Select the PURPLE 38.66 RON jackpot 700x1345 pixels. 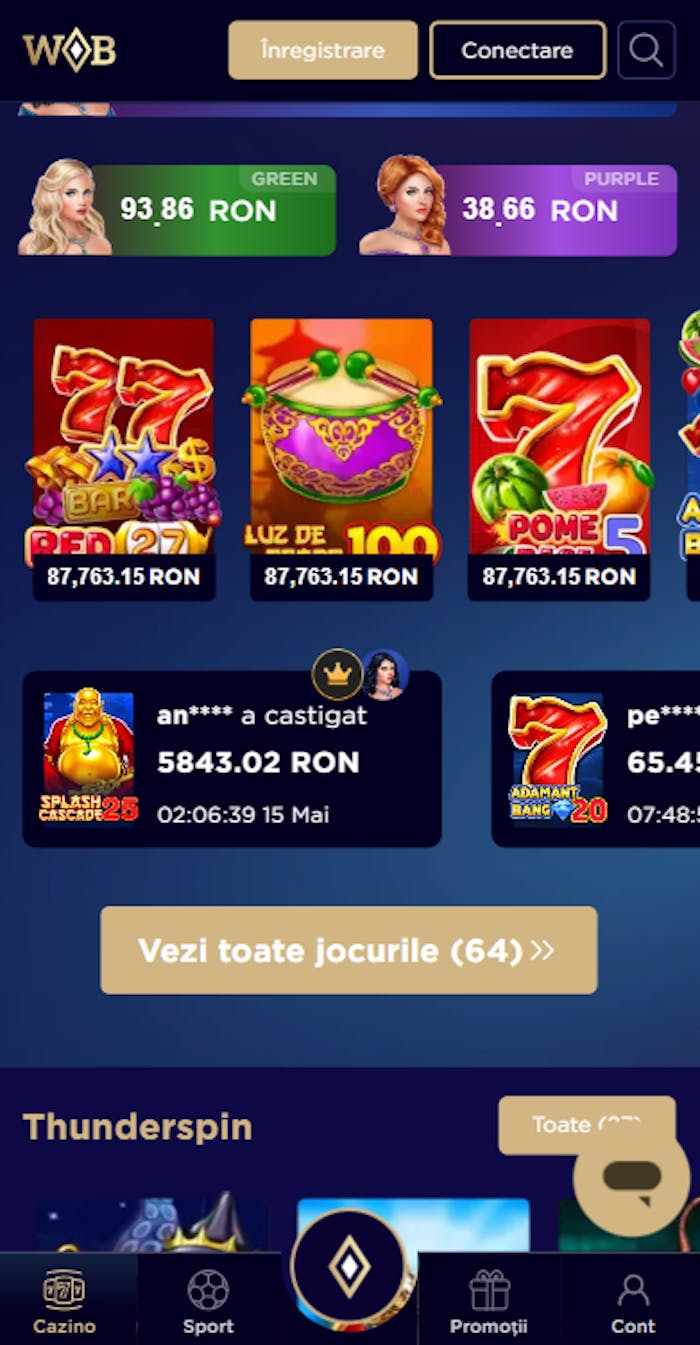[x=518, y=207]
